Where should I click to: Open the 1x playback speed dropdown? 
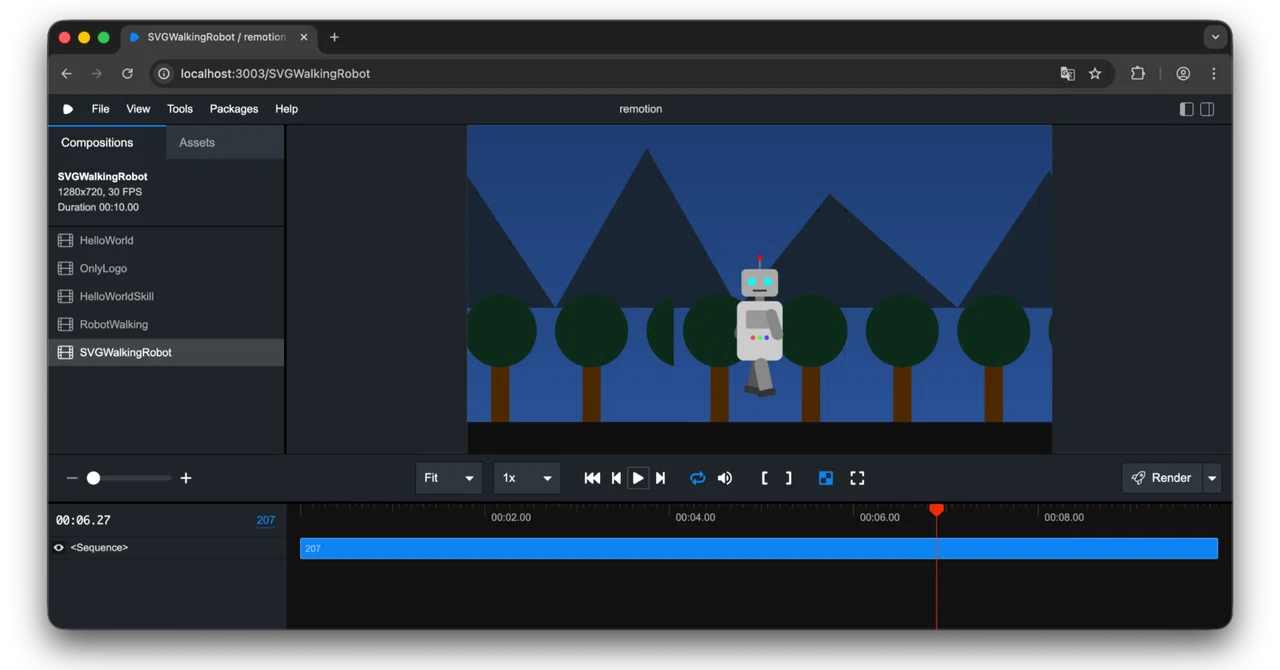(527, 478)
